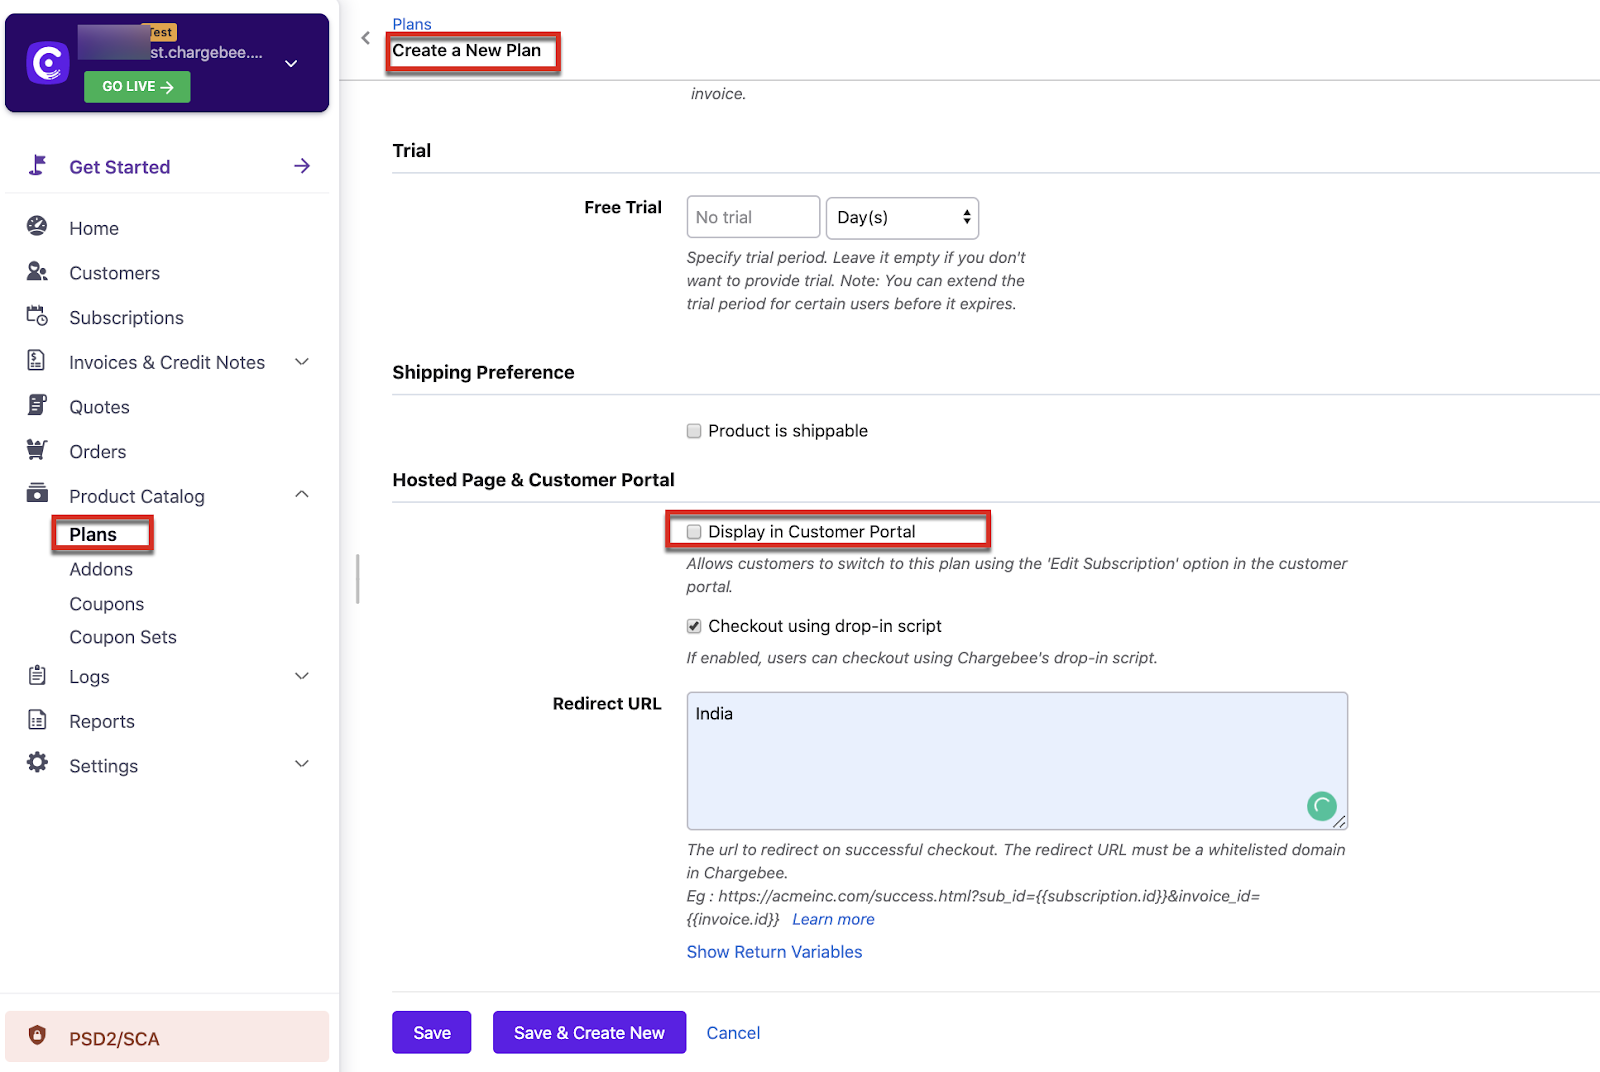Collapse the Product Catalog section

[302, 495]
